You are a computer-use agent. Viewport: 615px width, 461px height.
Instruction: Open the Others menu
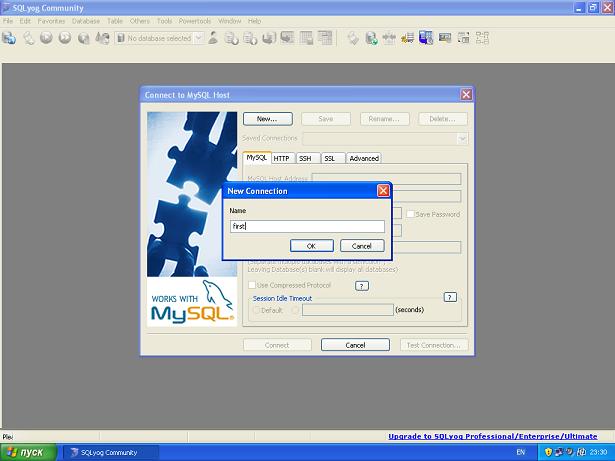point(140,21)
